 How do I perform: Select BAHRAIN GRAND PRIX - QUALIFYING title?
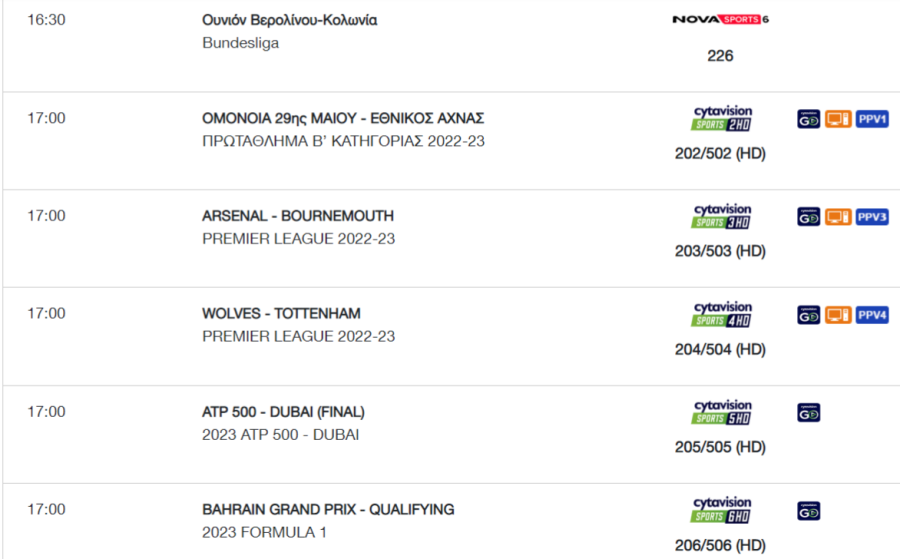[x=328, y=510]
